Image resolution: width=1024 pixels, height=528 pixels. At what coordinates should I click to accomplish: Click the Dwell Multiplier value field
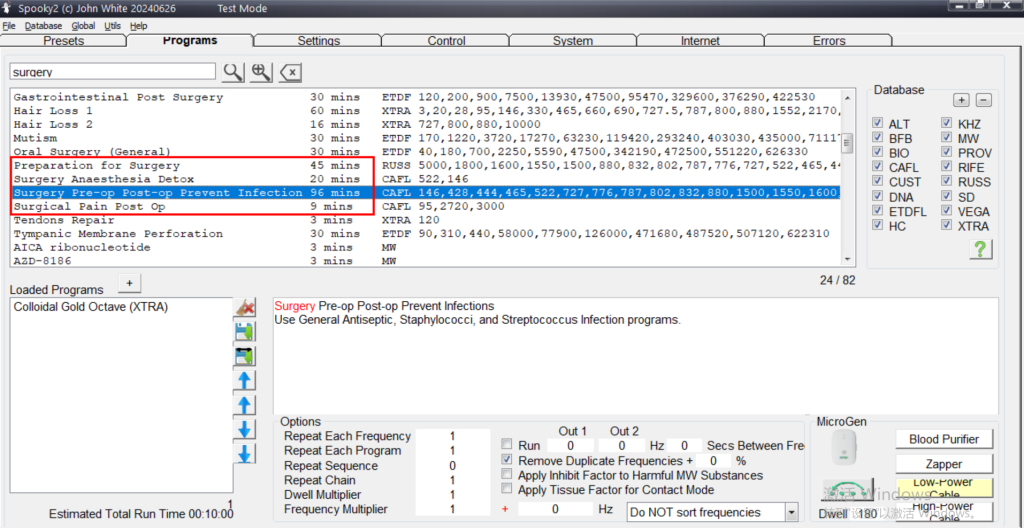(x=452, y=495)
